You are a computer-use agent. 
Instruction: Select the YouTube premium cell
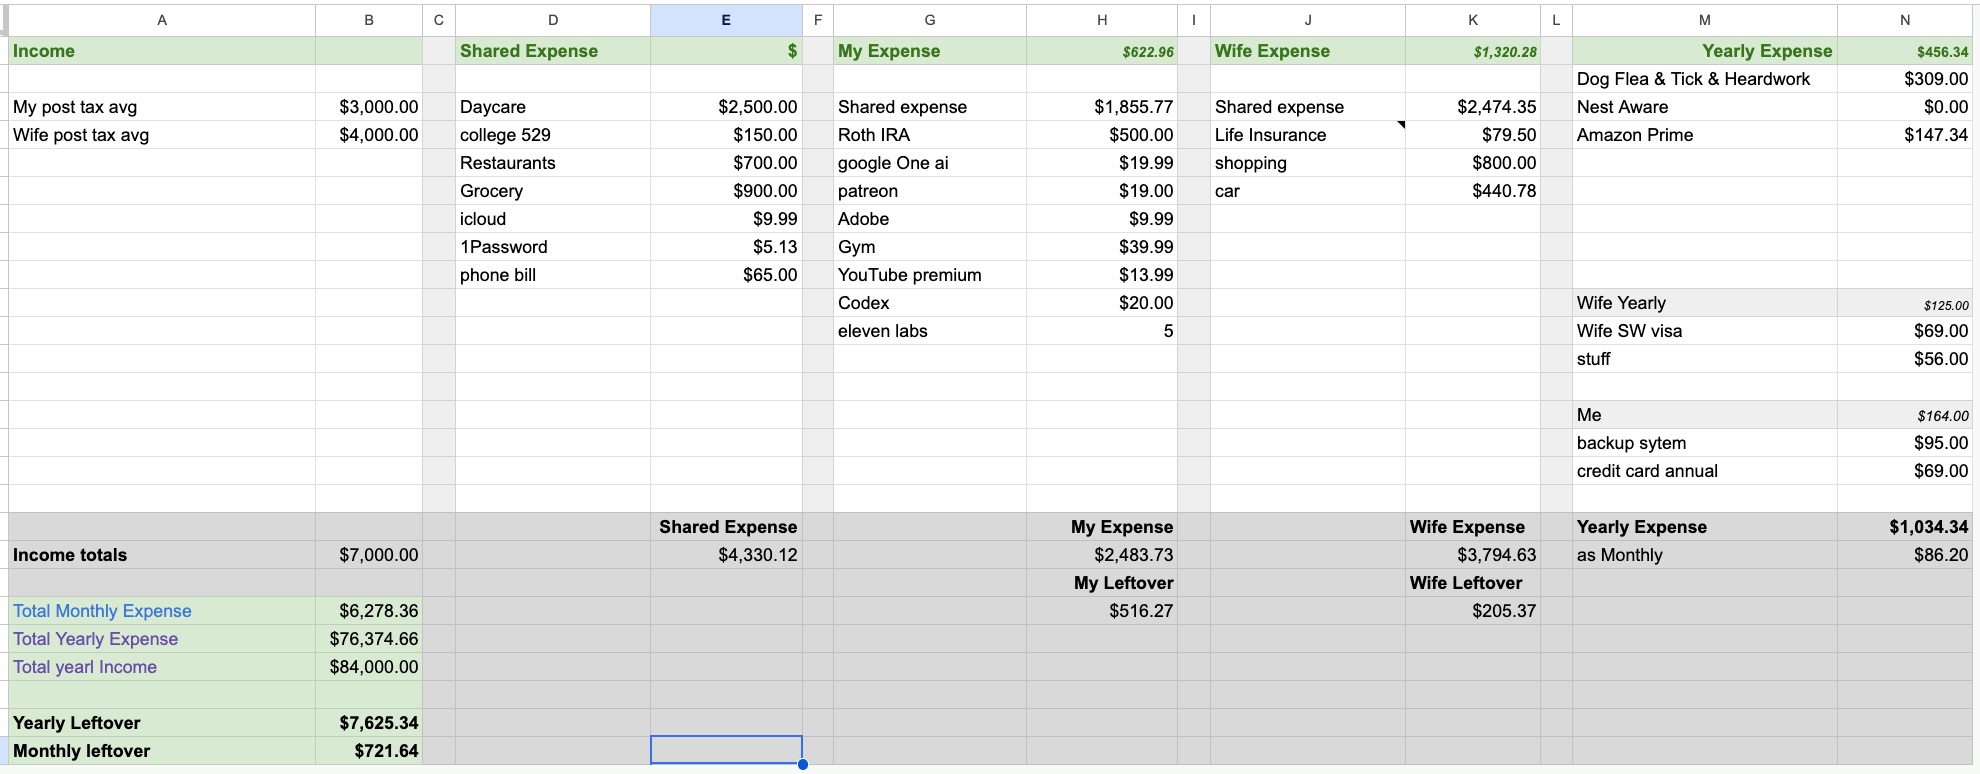(930, 275)
